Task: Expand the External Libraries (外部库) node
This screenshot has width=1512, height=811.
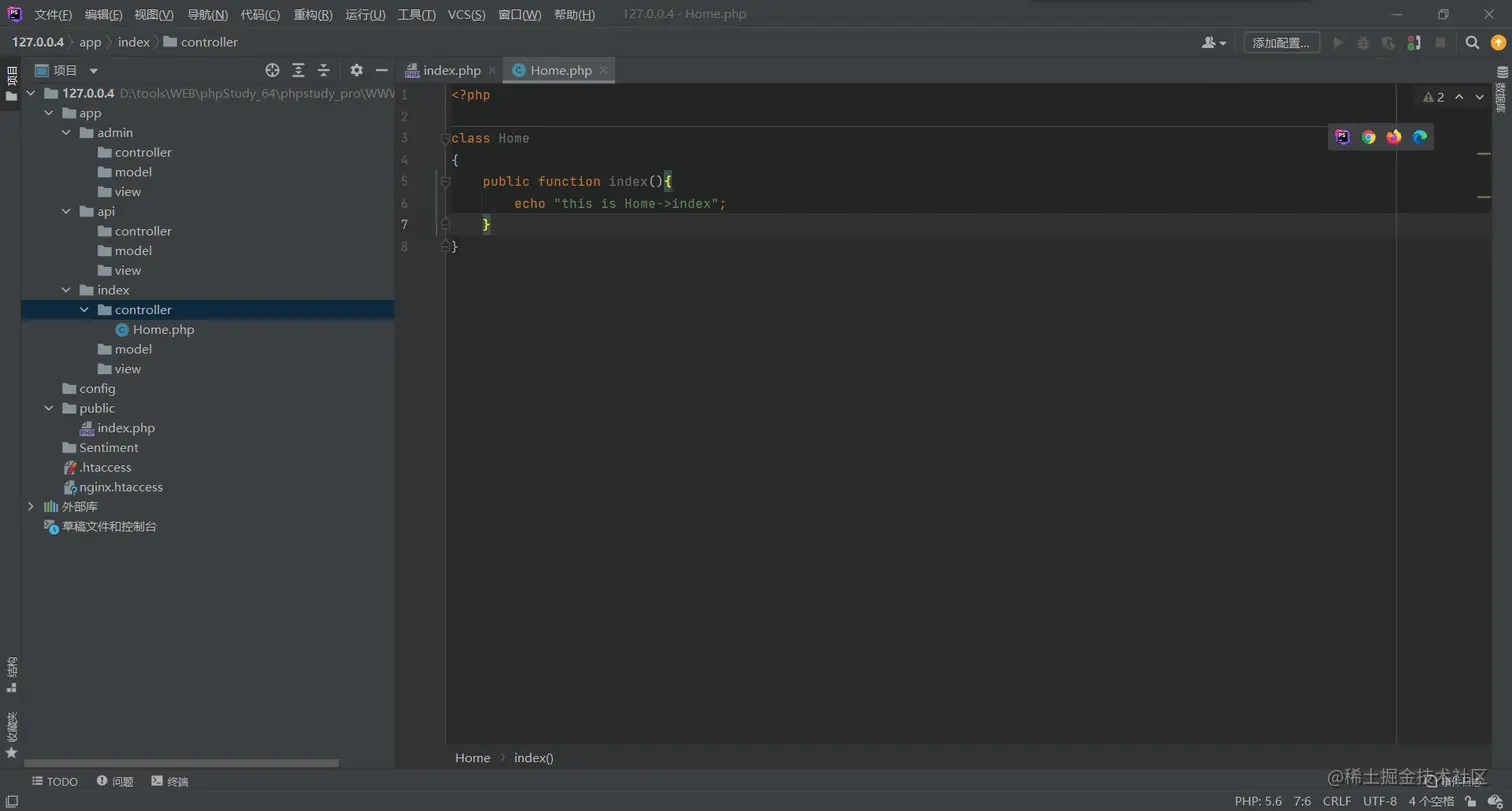Action: click(31, 507)
